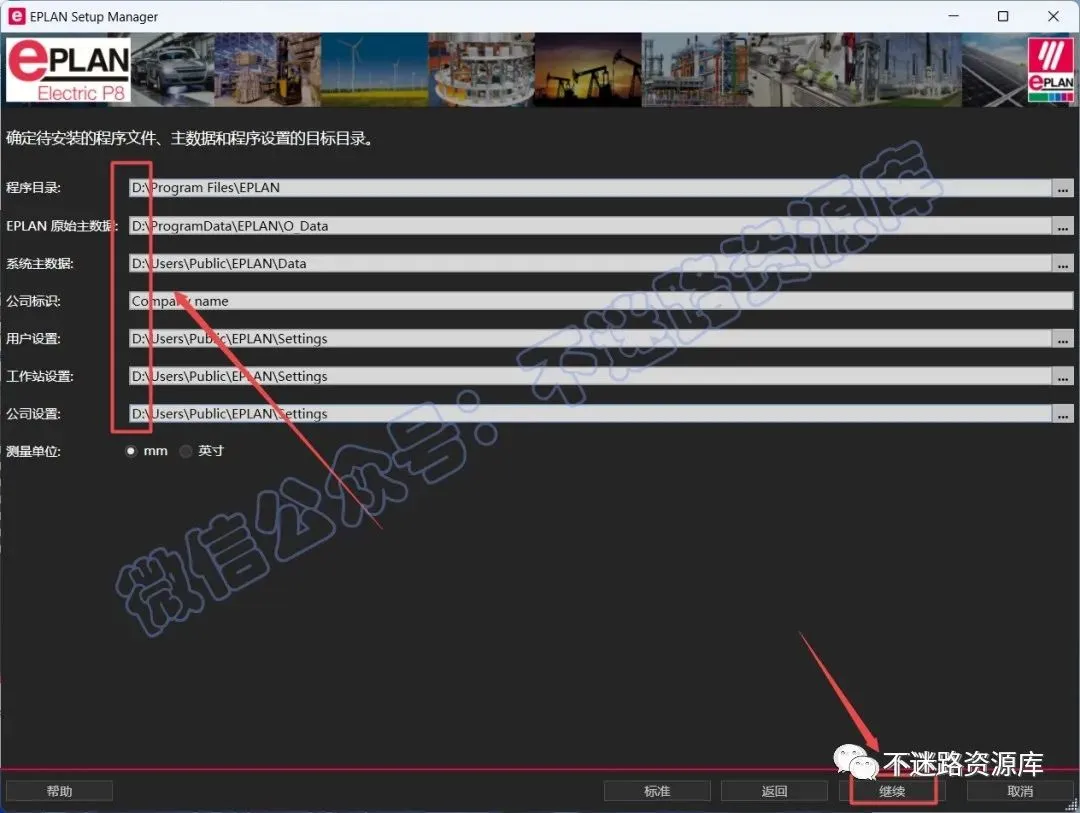
Task: Click the EPLAN 原始主数据 path field
Action: (x=590, y=226)
